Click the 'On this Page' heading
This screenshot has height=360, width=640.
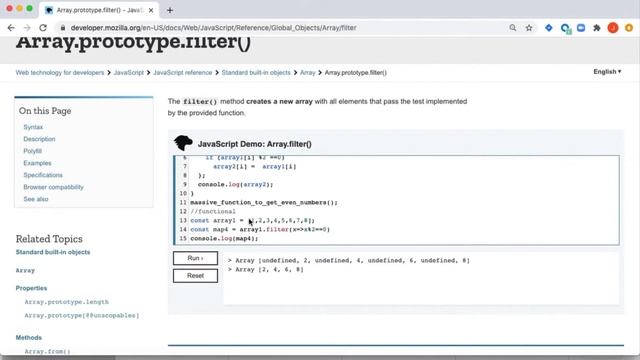click(45, 111)
